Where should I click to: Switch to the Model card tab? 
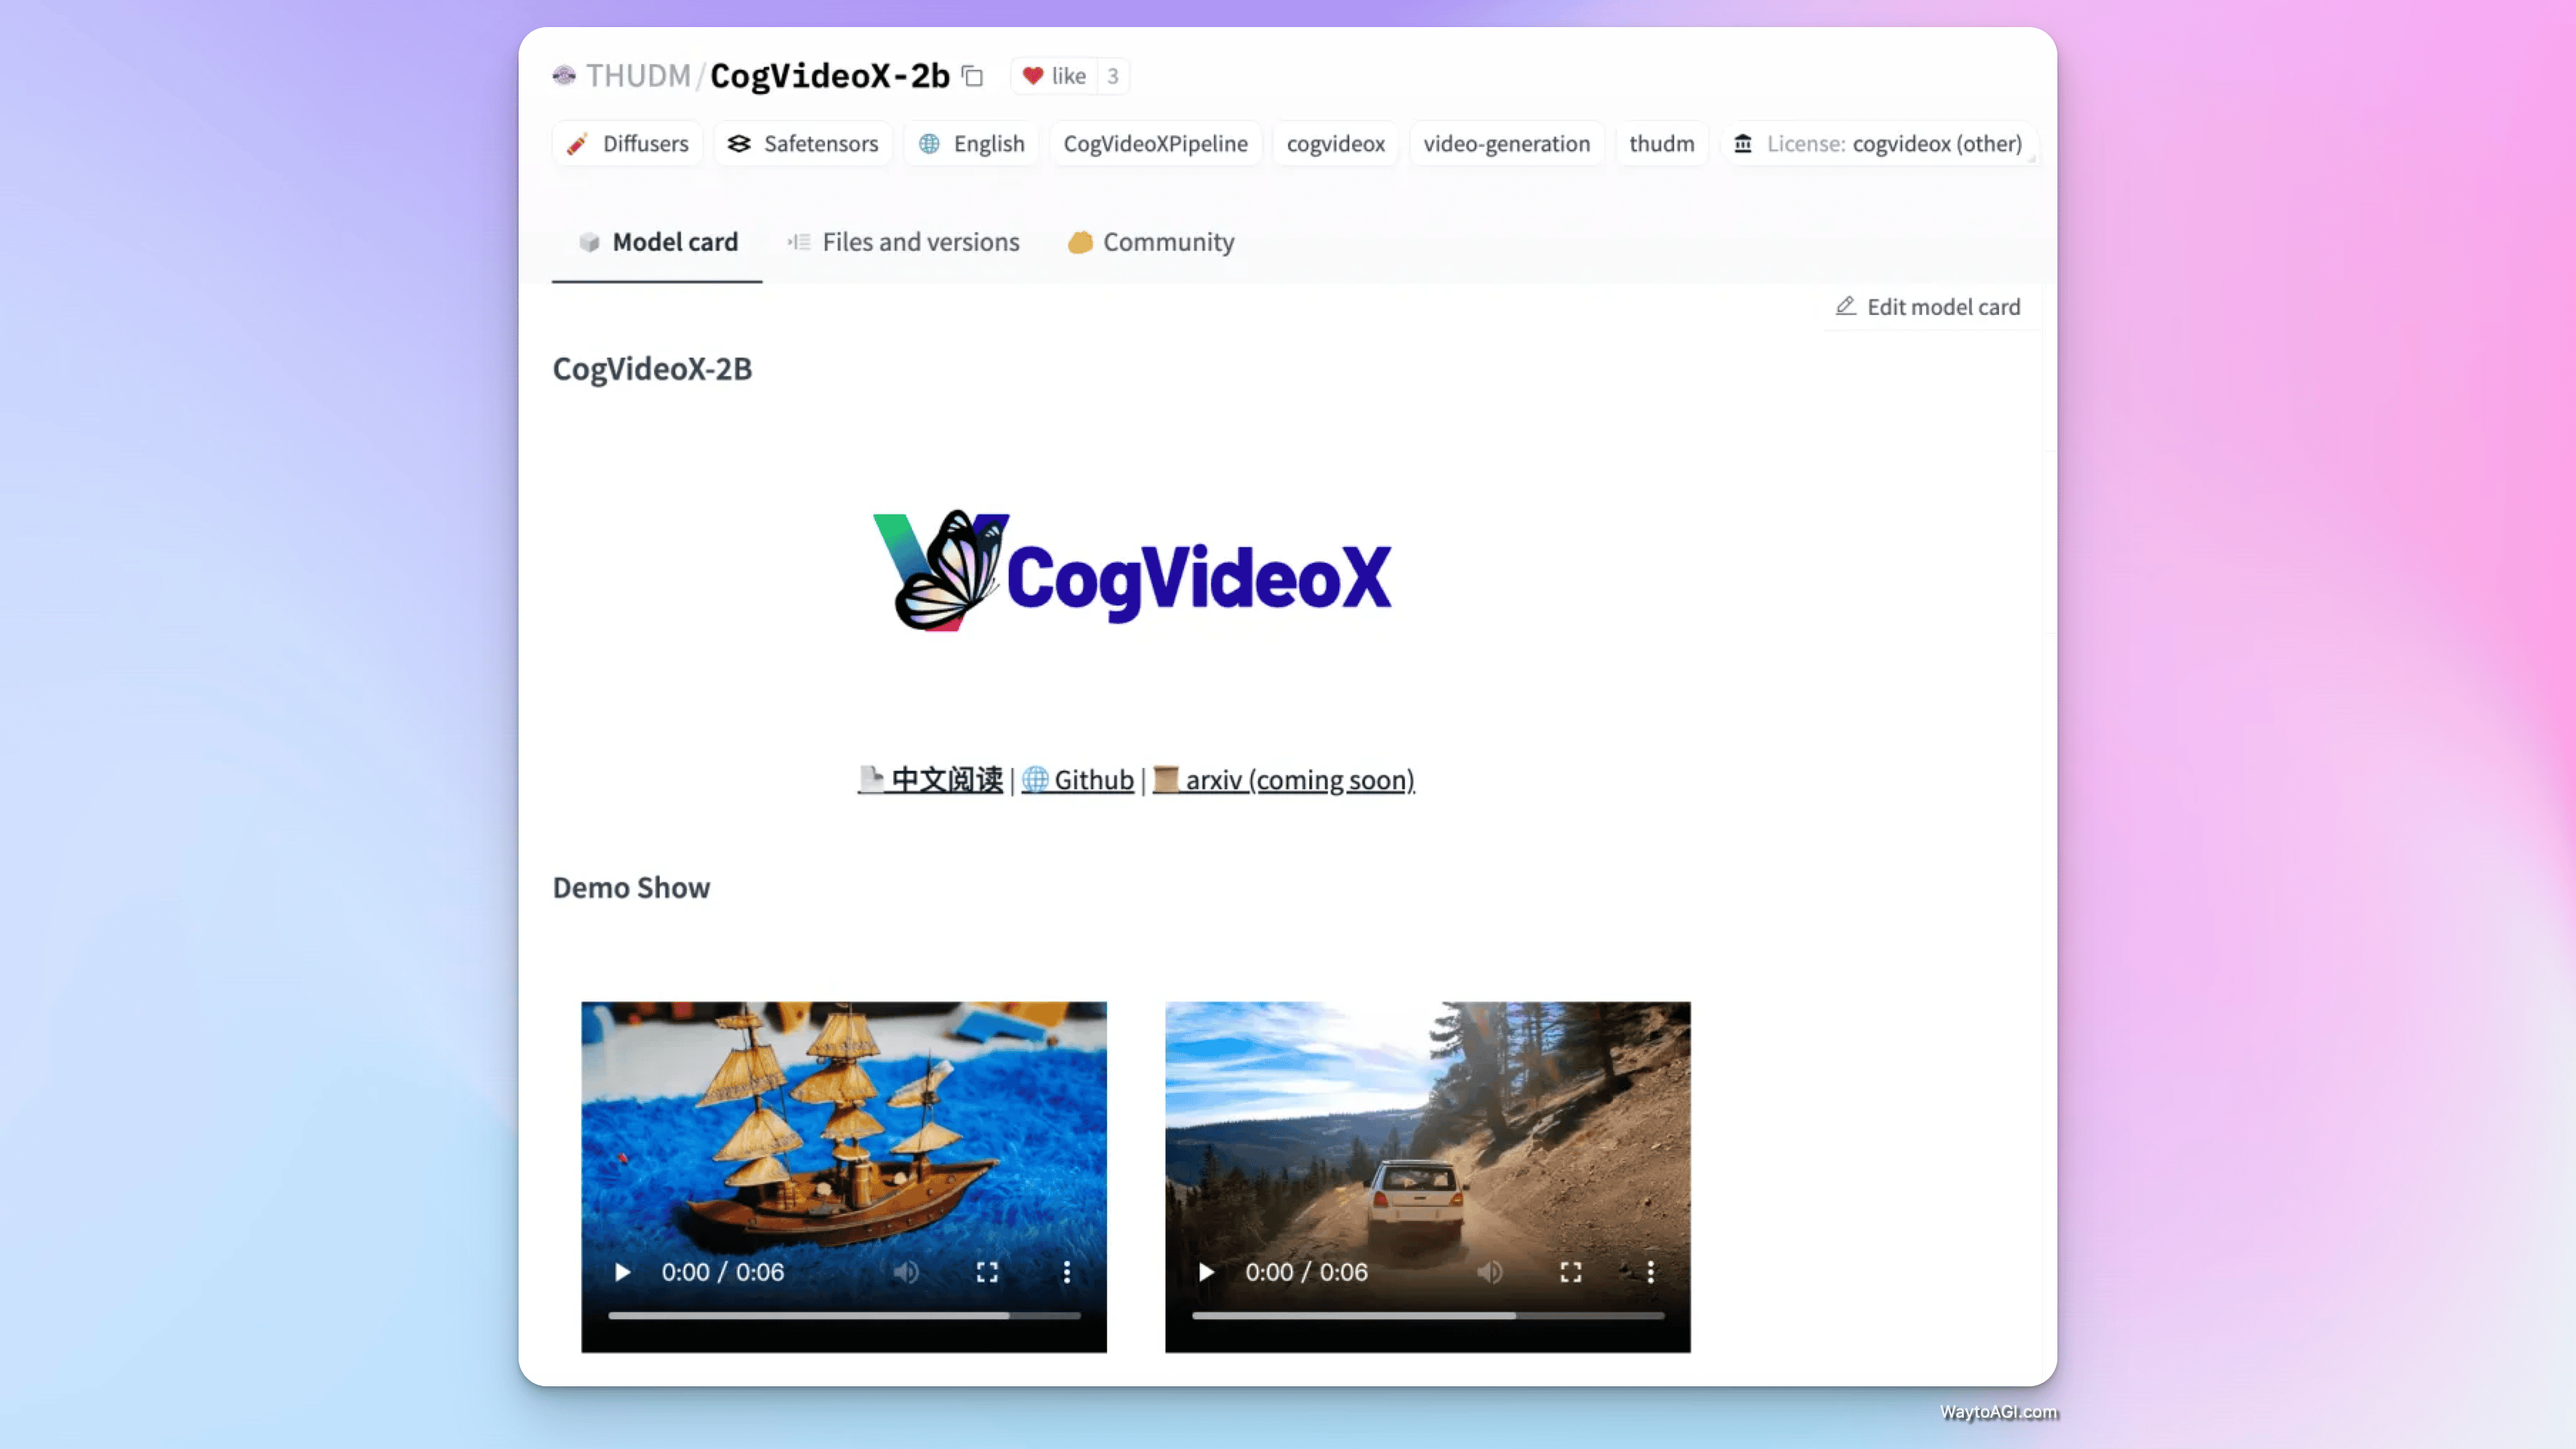pos(657,242)
